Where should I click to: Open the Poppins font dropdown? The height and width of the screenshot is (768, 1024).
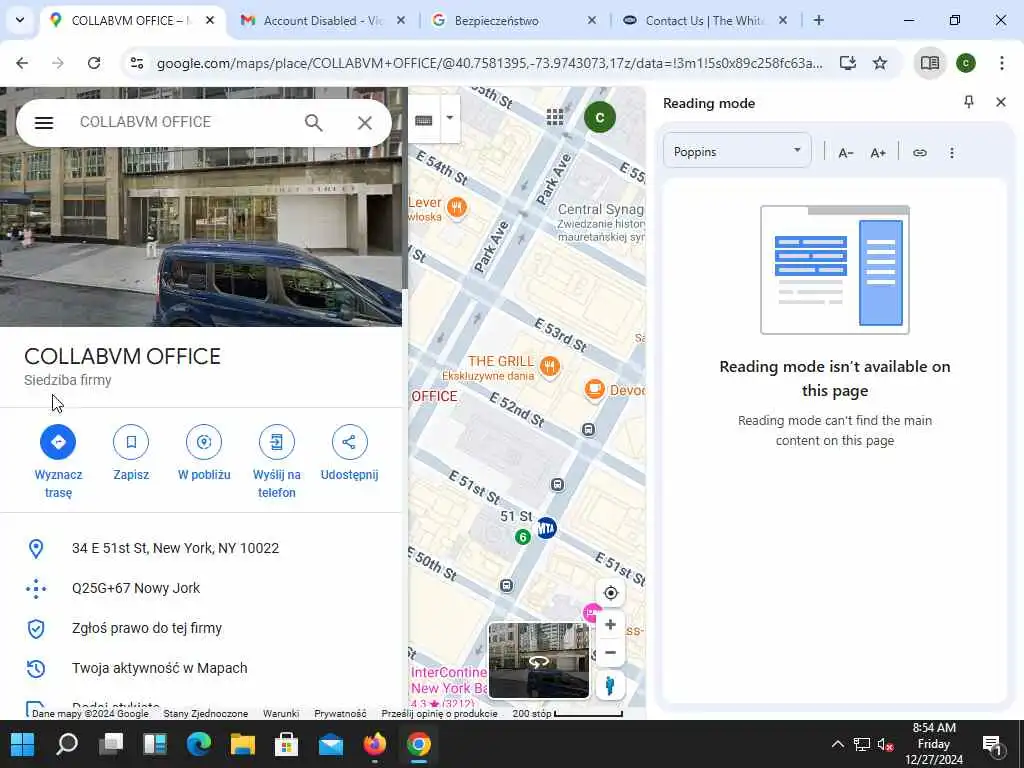click(x=737, y=152)
